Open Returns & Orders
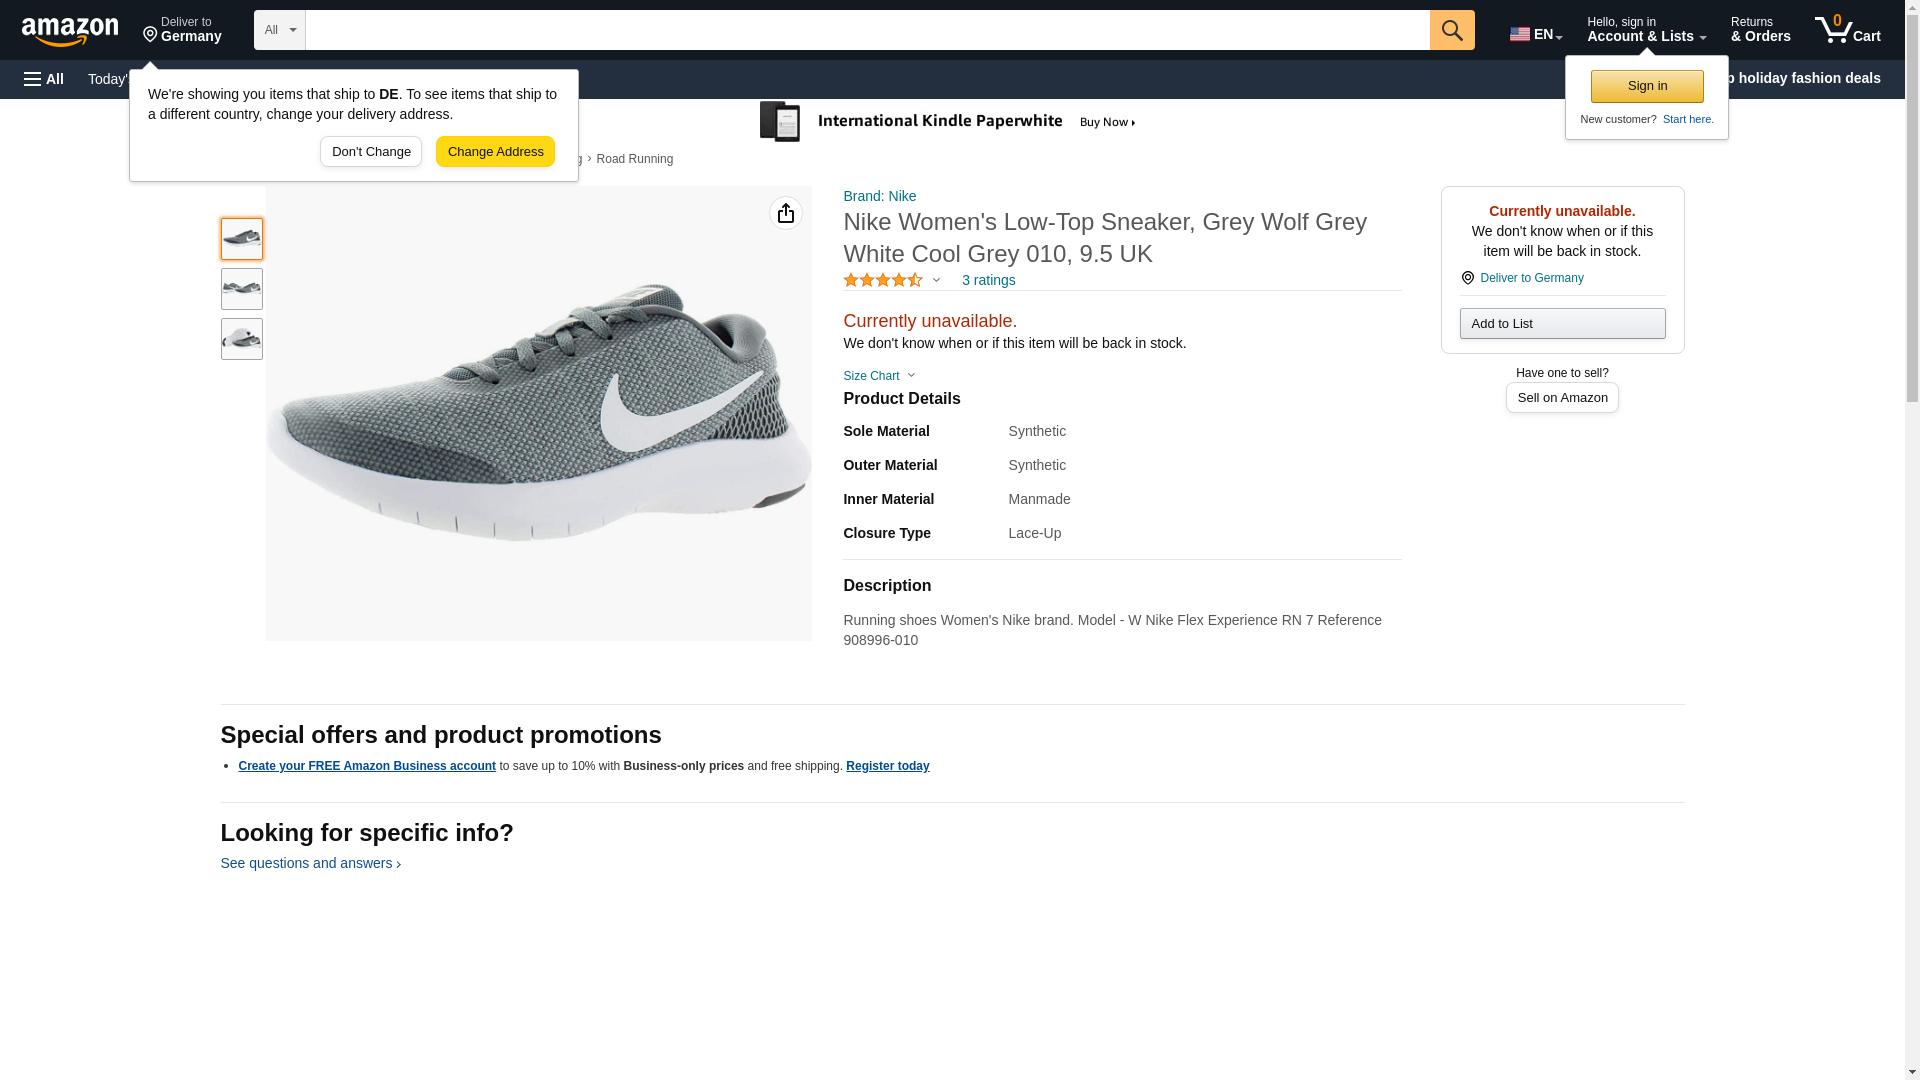1920x1080 pixels. (1760, 30)
